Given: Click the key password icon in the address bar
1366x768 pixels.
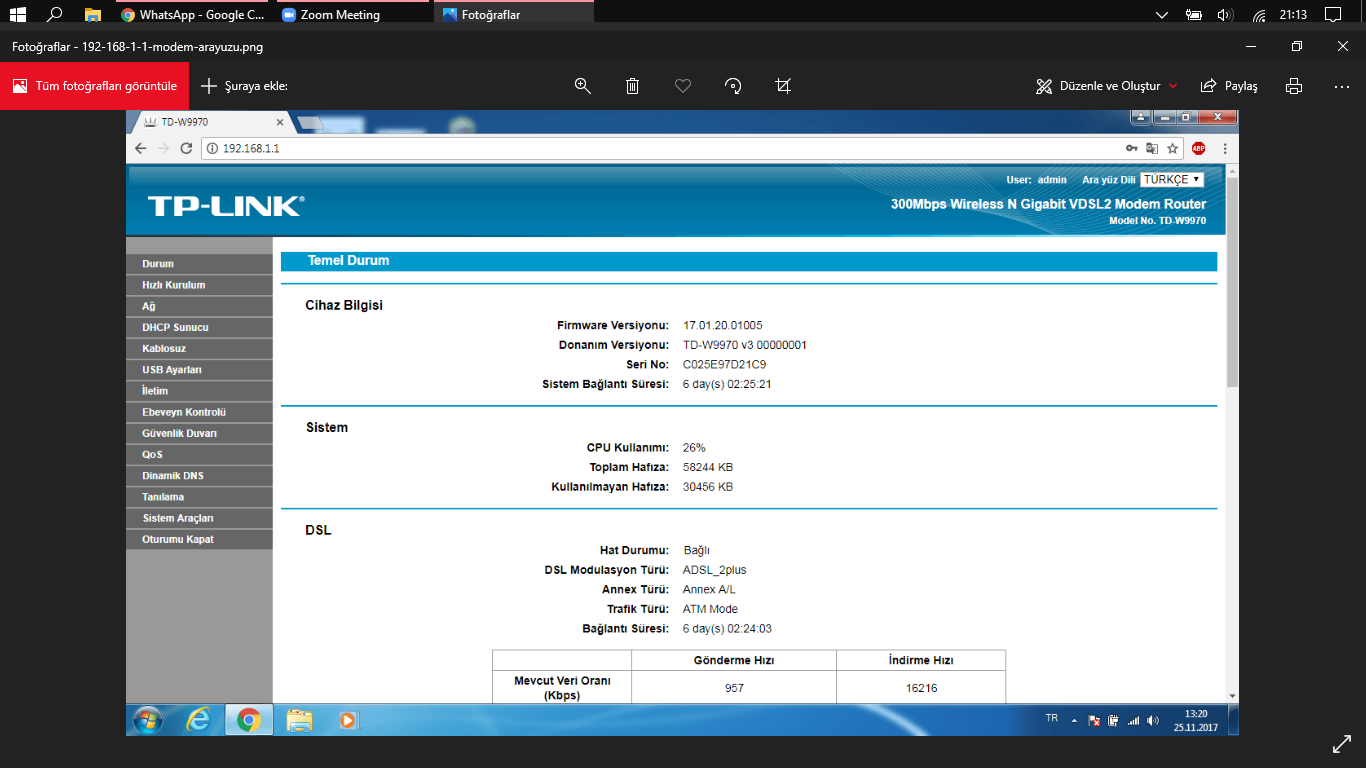Looking at the screenshot, I should 1131,148.
